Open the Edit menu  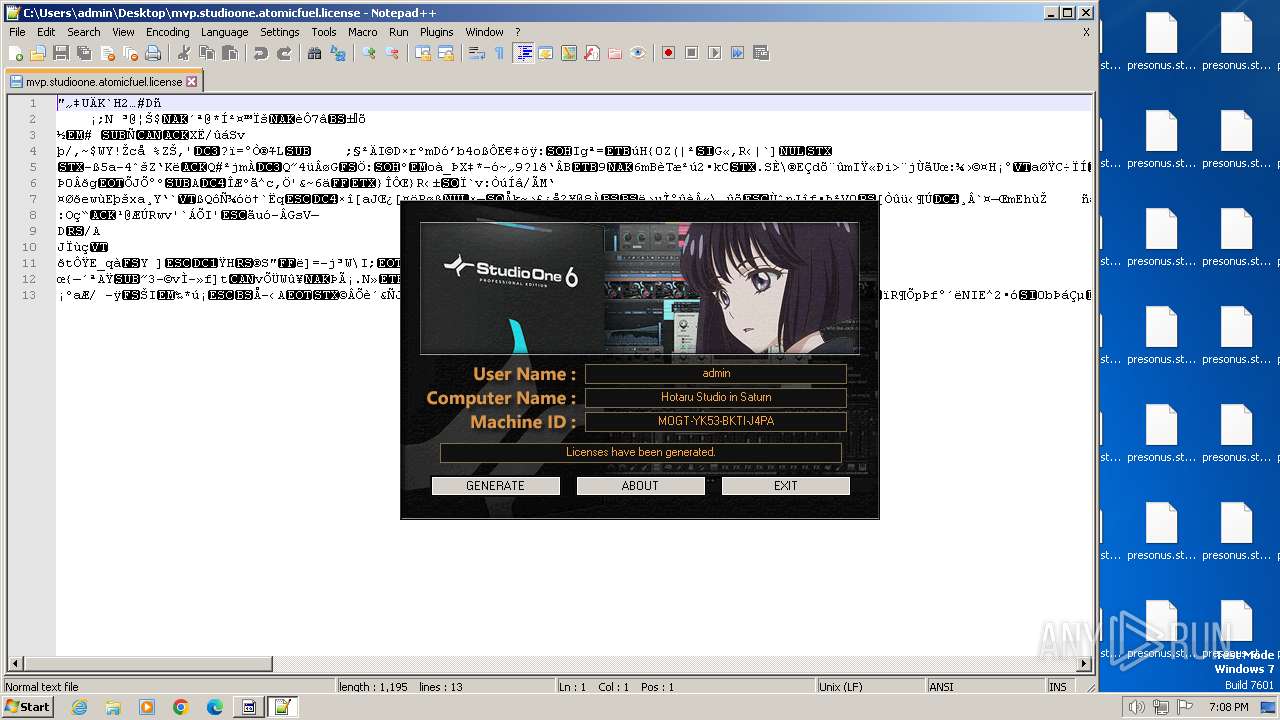[x=46, y=32]
